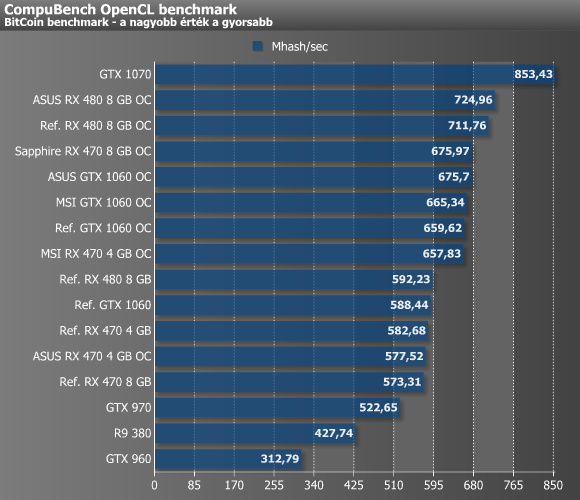Click the 582,68 bar value
Screen dimensions: 580x500
pos(407,331)
